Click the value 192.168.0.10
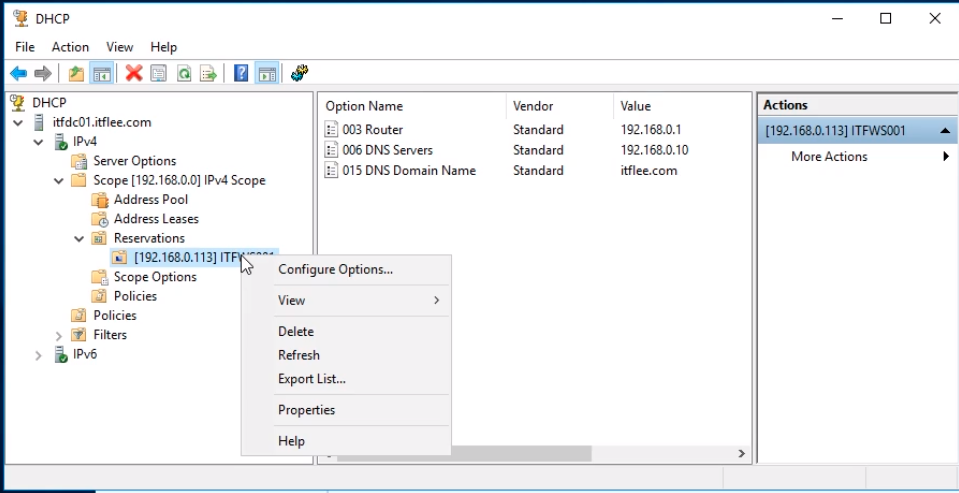The width and height of the screenshot is (959, 493). [x=654, y=150]
